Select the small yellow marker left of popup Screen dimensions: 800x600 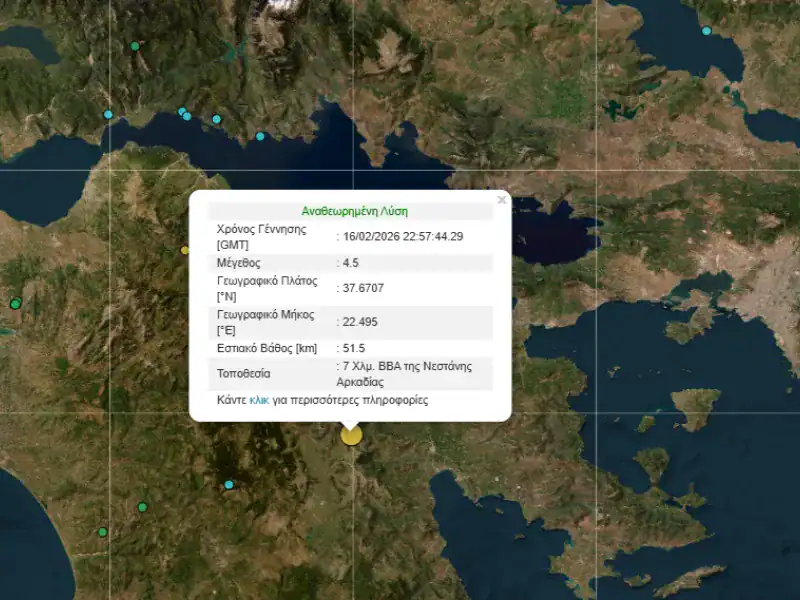(185, 250)
